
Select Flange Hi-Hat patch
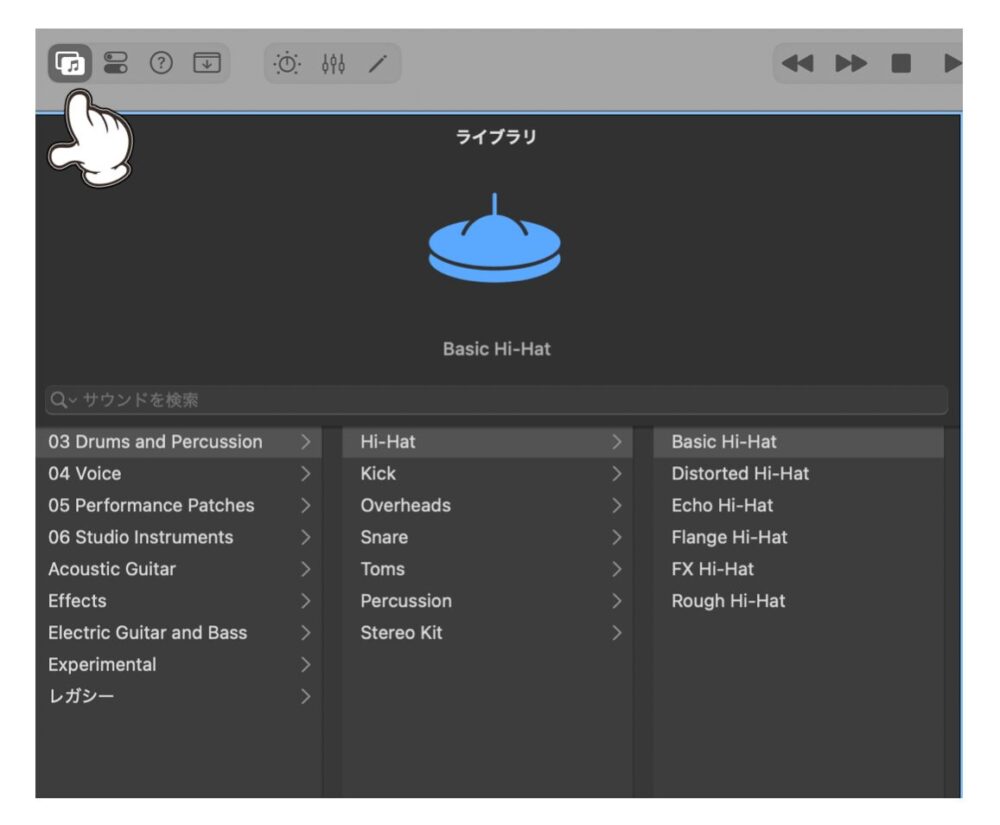[x=729, y=537]
